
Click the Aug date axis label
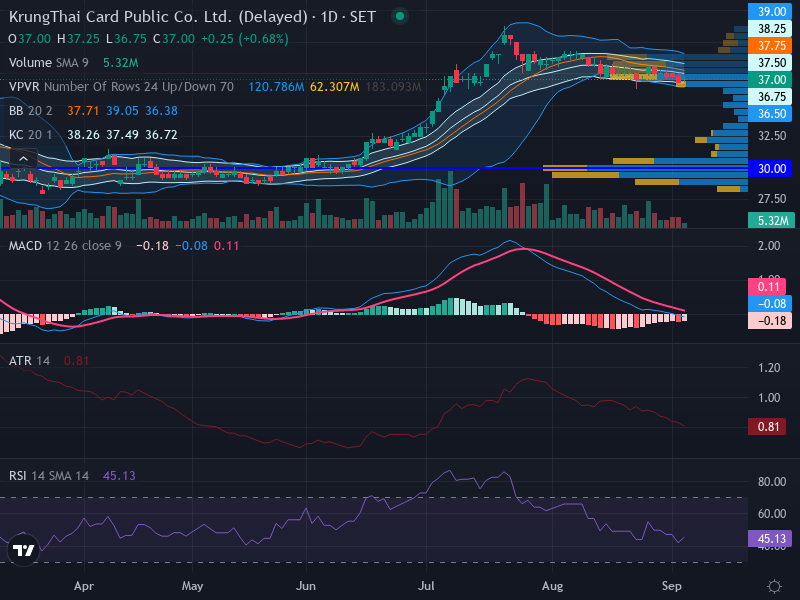553,586
